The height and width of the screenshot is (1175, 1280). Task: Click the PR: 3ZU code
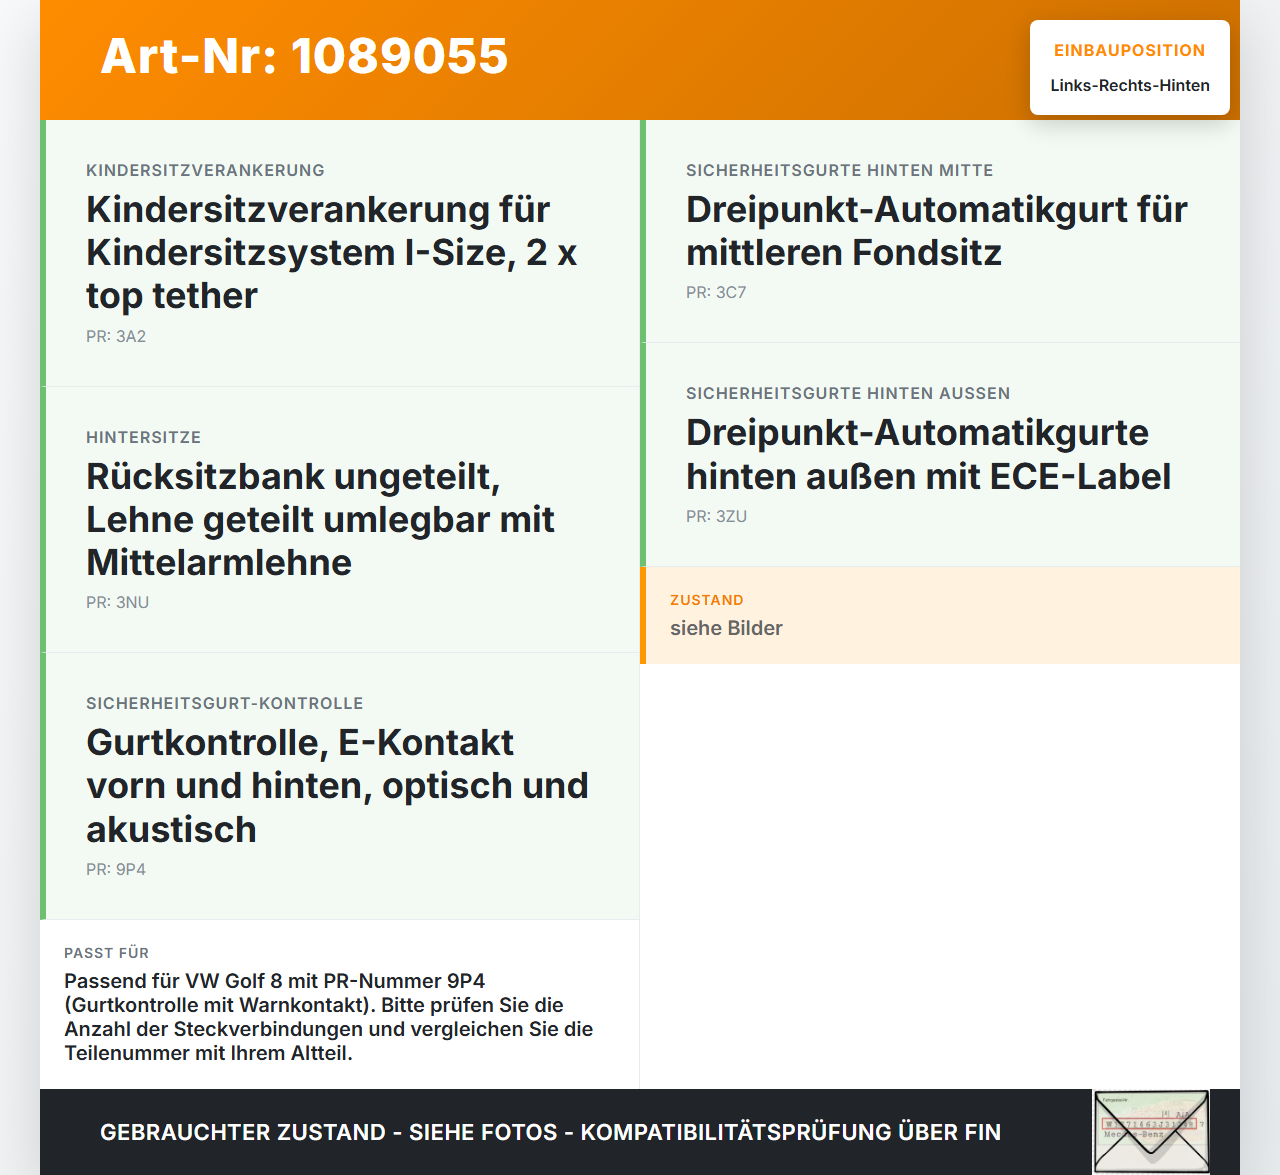pos(716,516)
